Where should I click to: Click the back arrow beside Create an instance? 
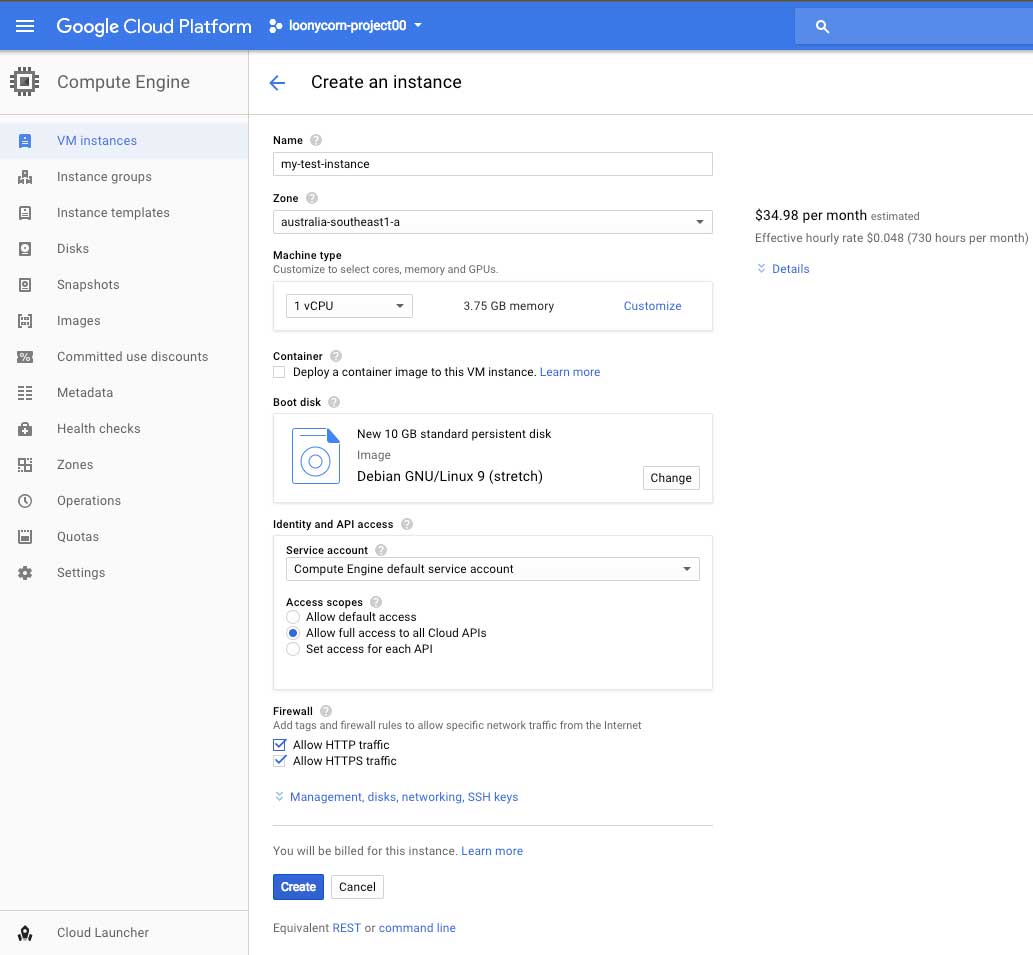pos(277,83)
